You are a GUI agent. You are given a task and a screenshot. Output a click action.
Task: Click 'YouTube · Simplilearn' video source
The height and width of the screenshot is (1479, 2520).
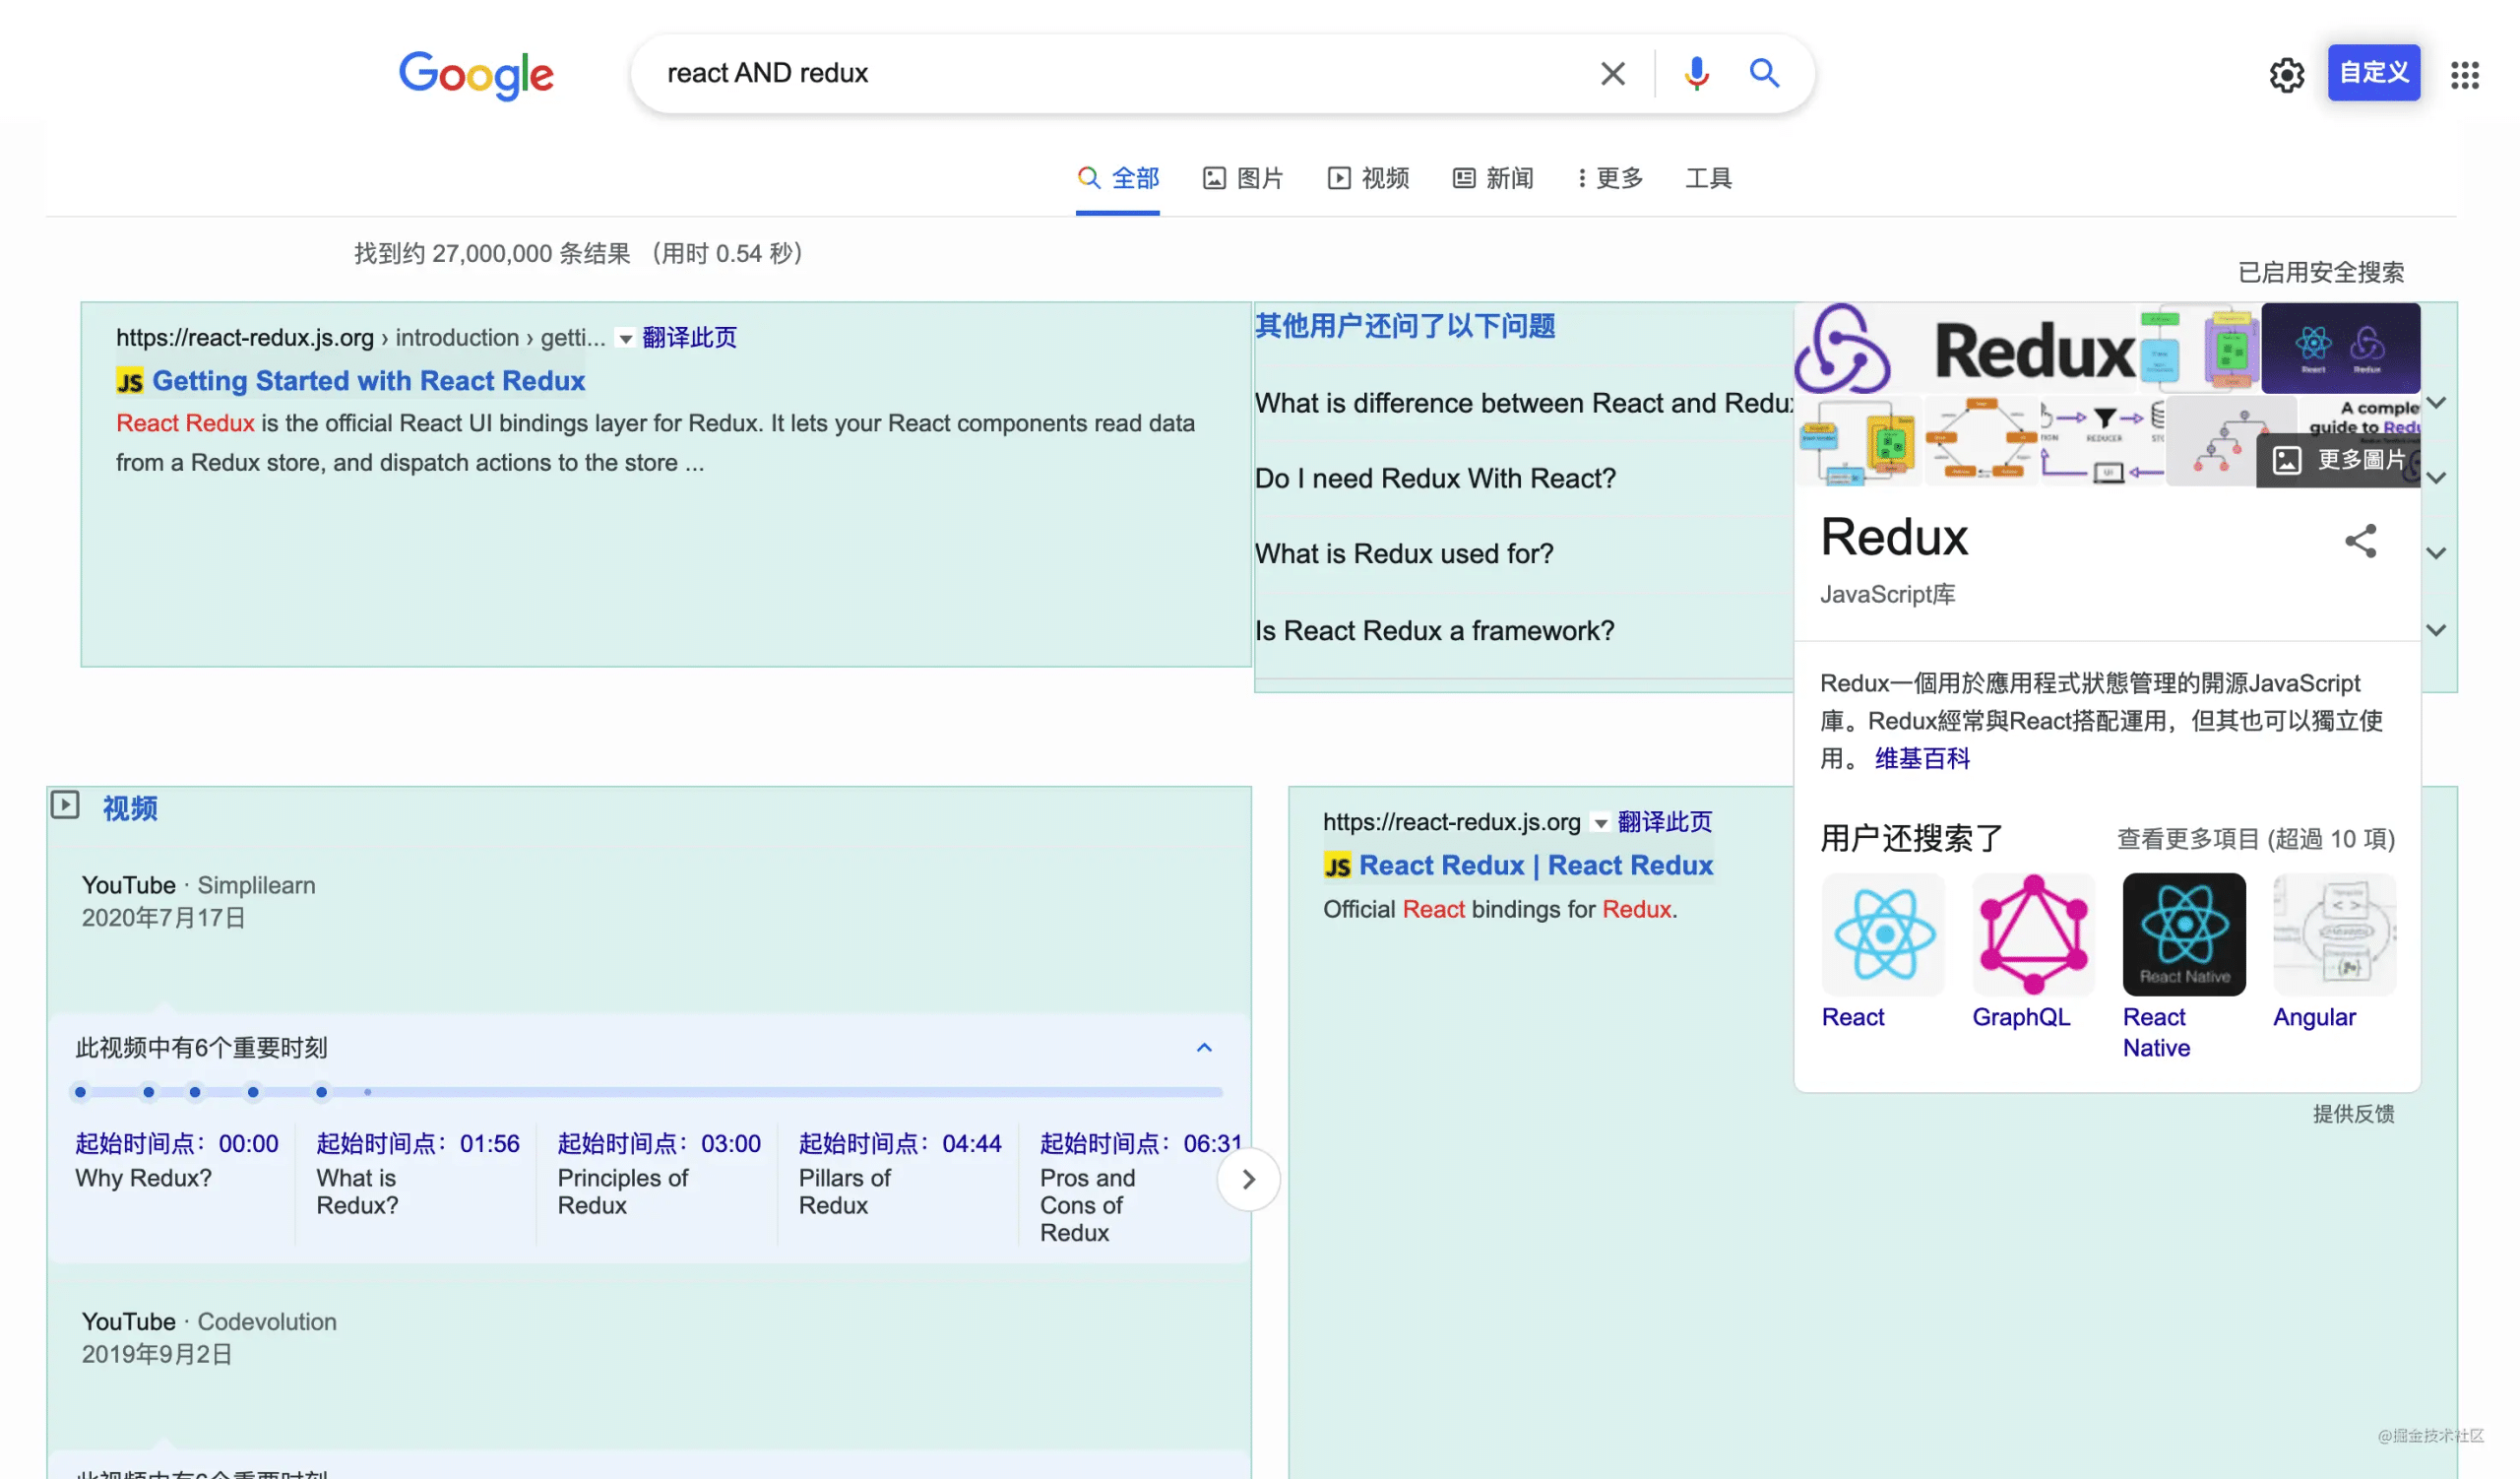198,885
